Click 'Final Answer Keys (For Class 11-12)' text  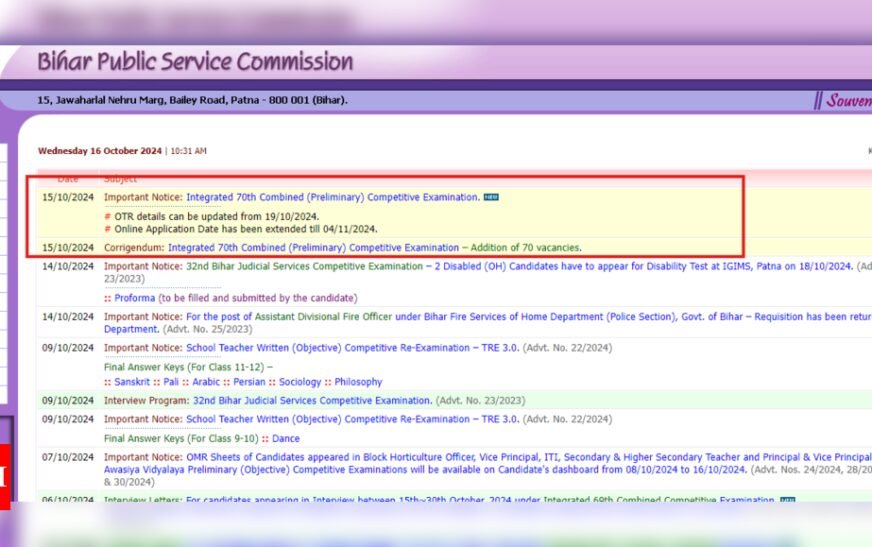[184, 367]
